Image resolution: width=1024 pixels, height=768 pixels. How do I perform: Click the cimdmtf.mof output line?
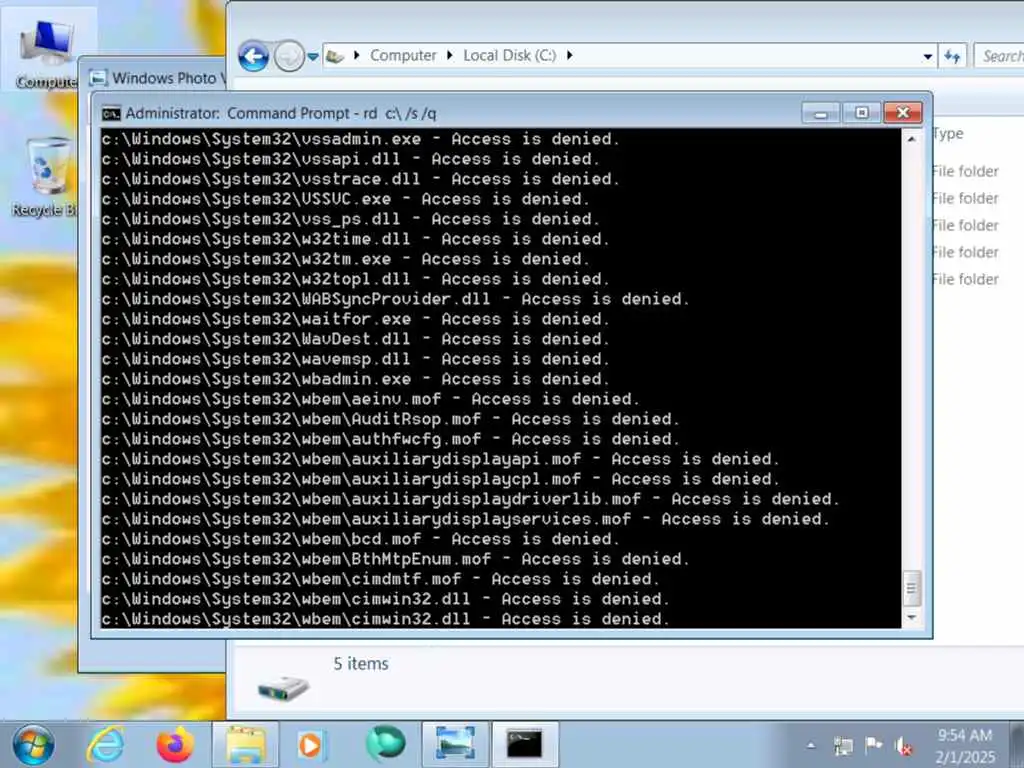(x=380, y=579)
